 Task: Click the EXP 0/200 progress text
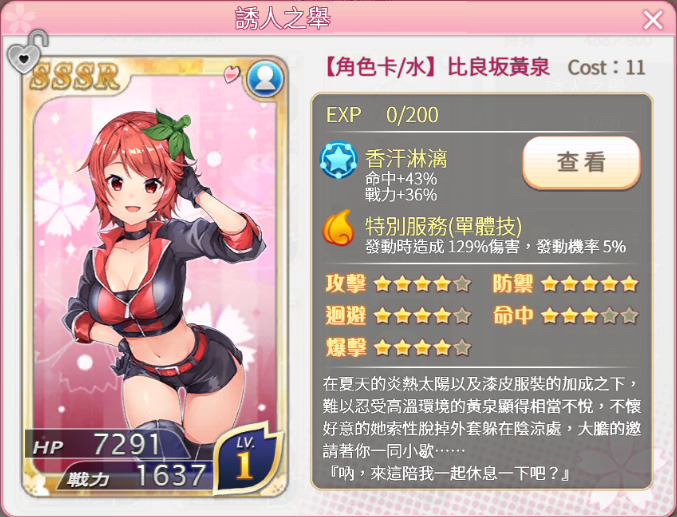(382, 115)
